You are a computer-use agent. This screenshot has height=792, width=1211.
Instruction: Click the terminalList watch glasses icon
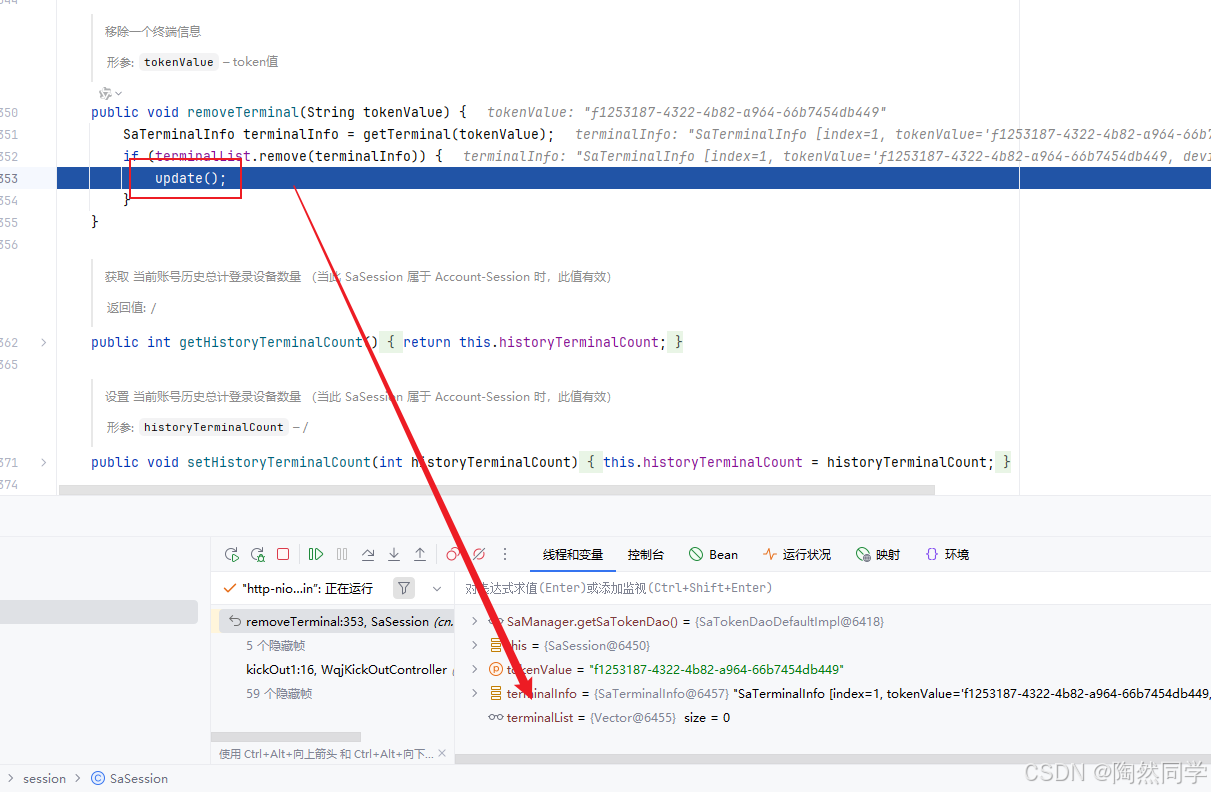(x=495, y=718)
